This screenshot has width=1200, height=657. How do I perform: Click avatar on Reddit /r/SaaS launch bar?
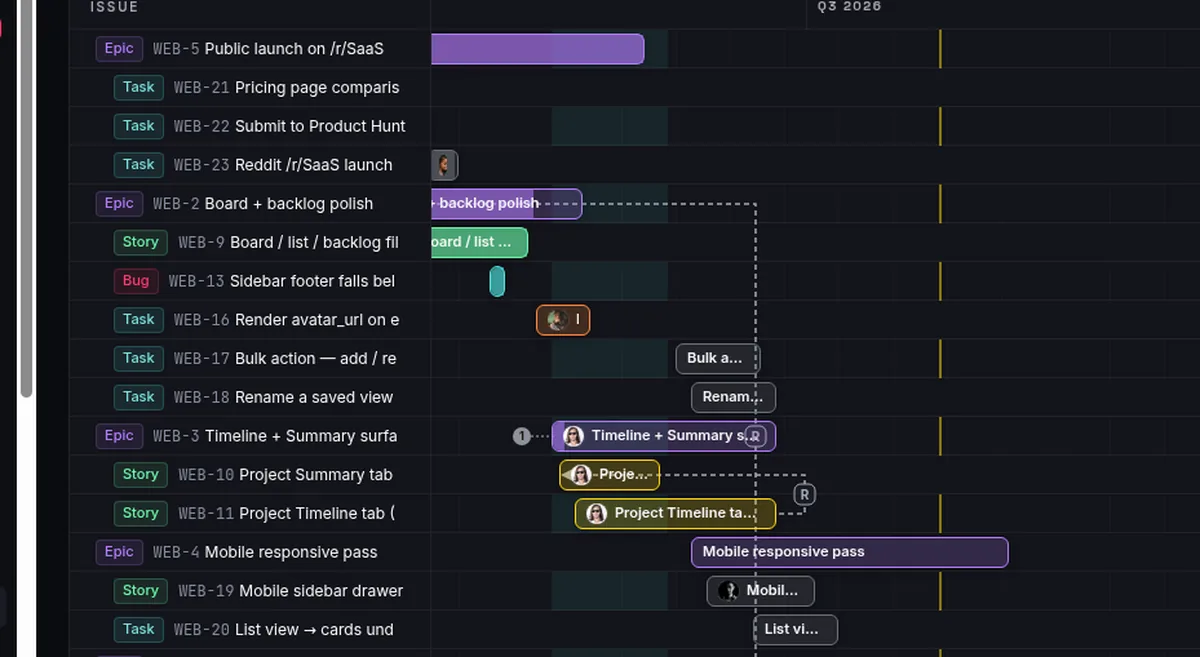pos(445,165)
